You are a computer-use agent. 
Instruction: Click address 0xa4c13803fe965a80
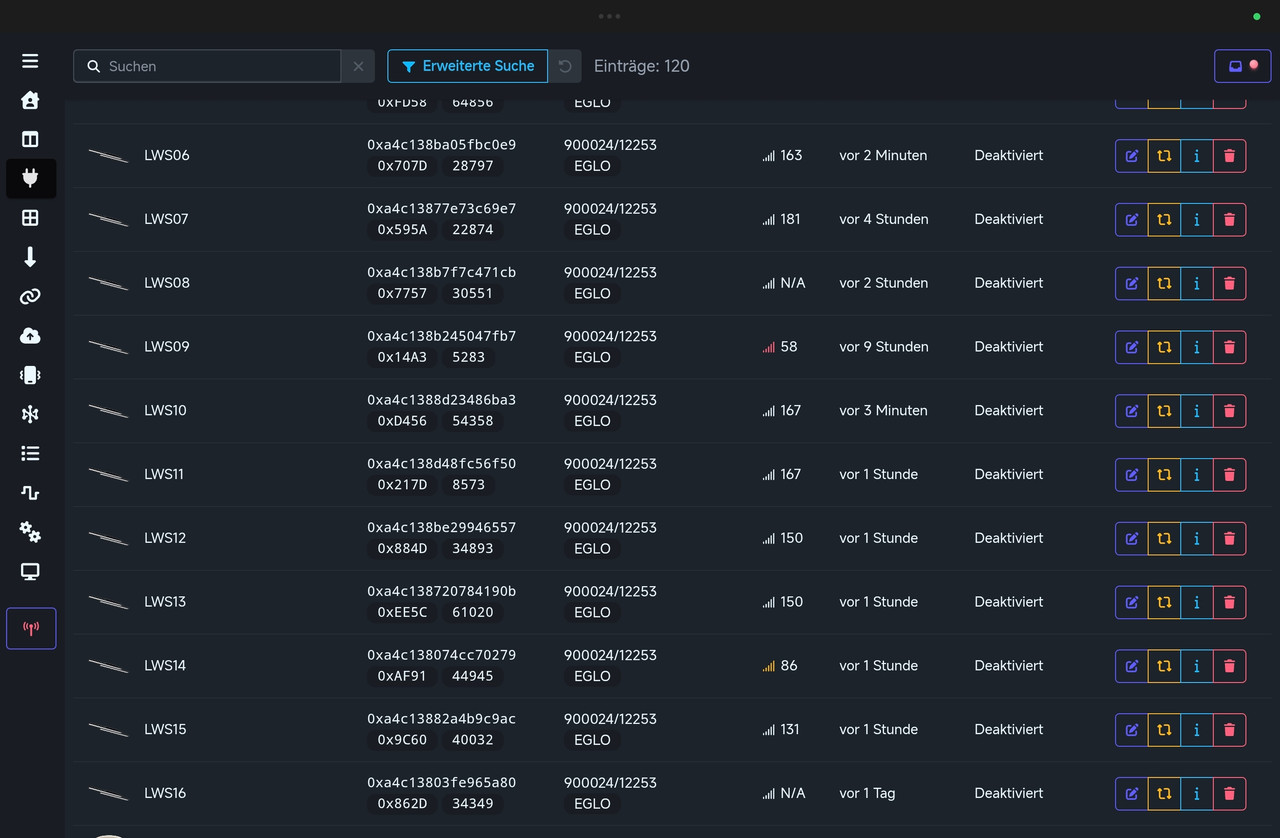click(x=442, y=783)
